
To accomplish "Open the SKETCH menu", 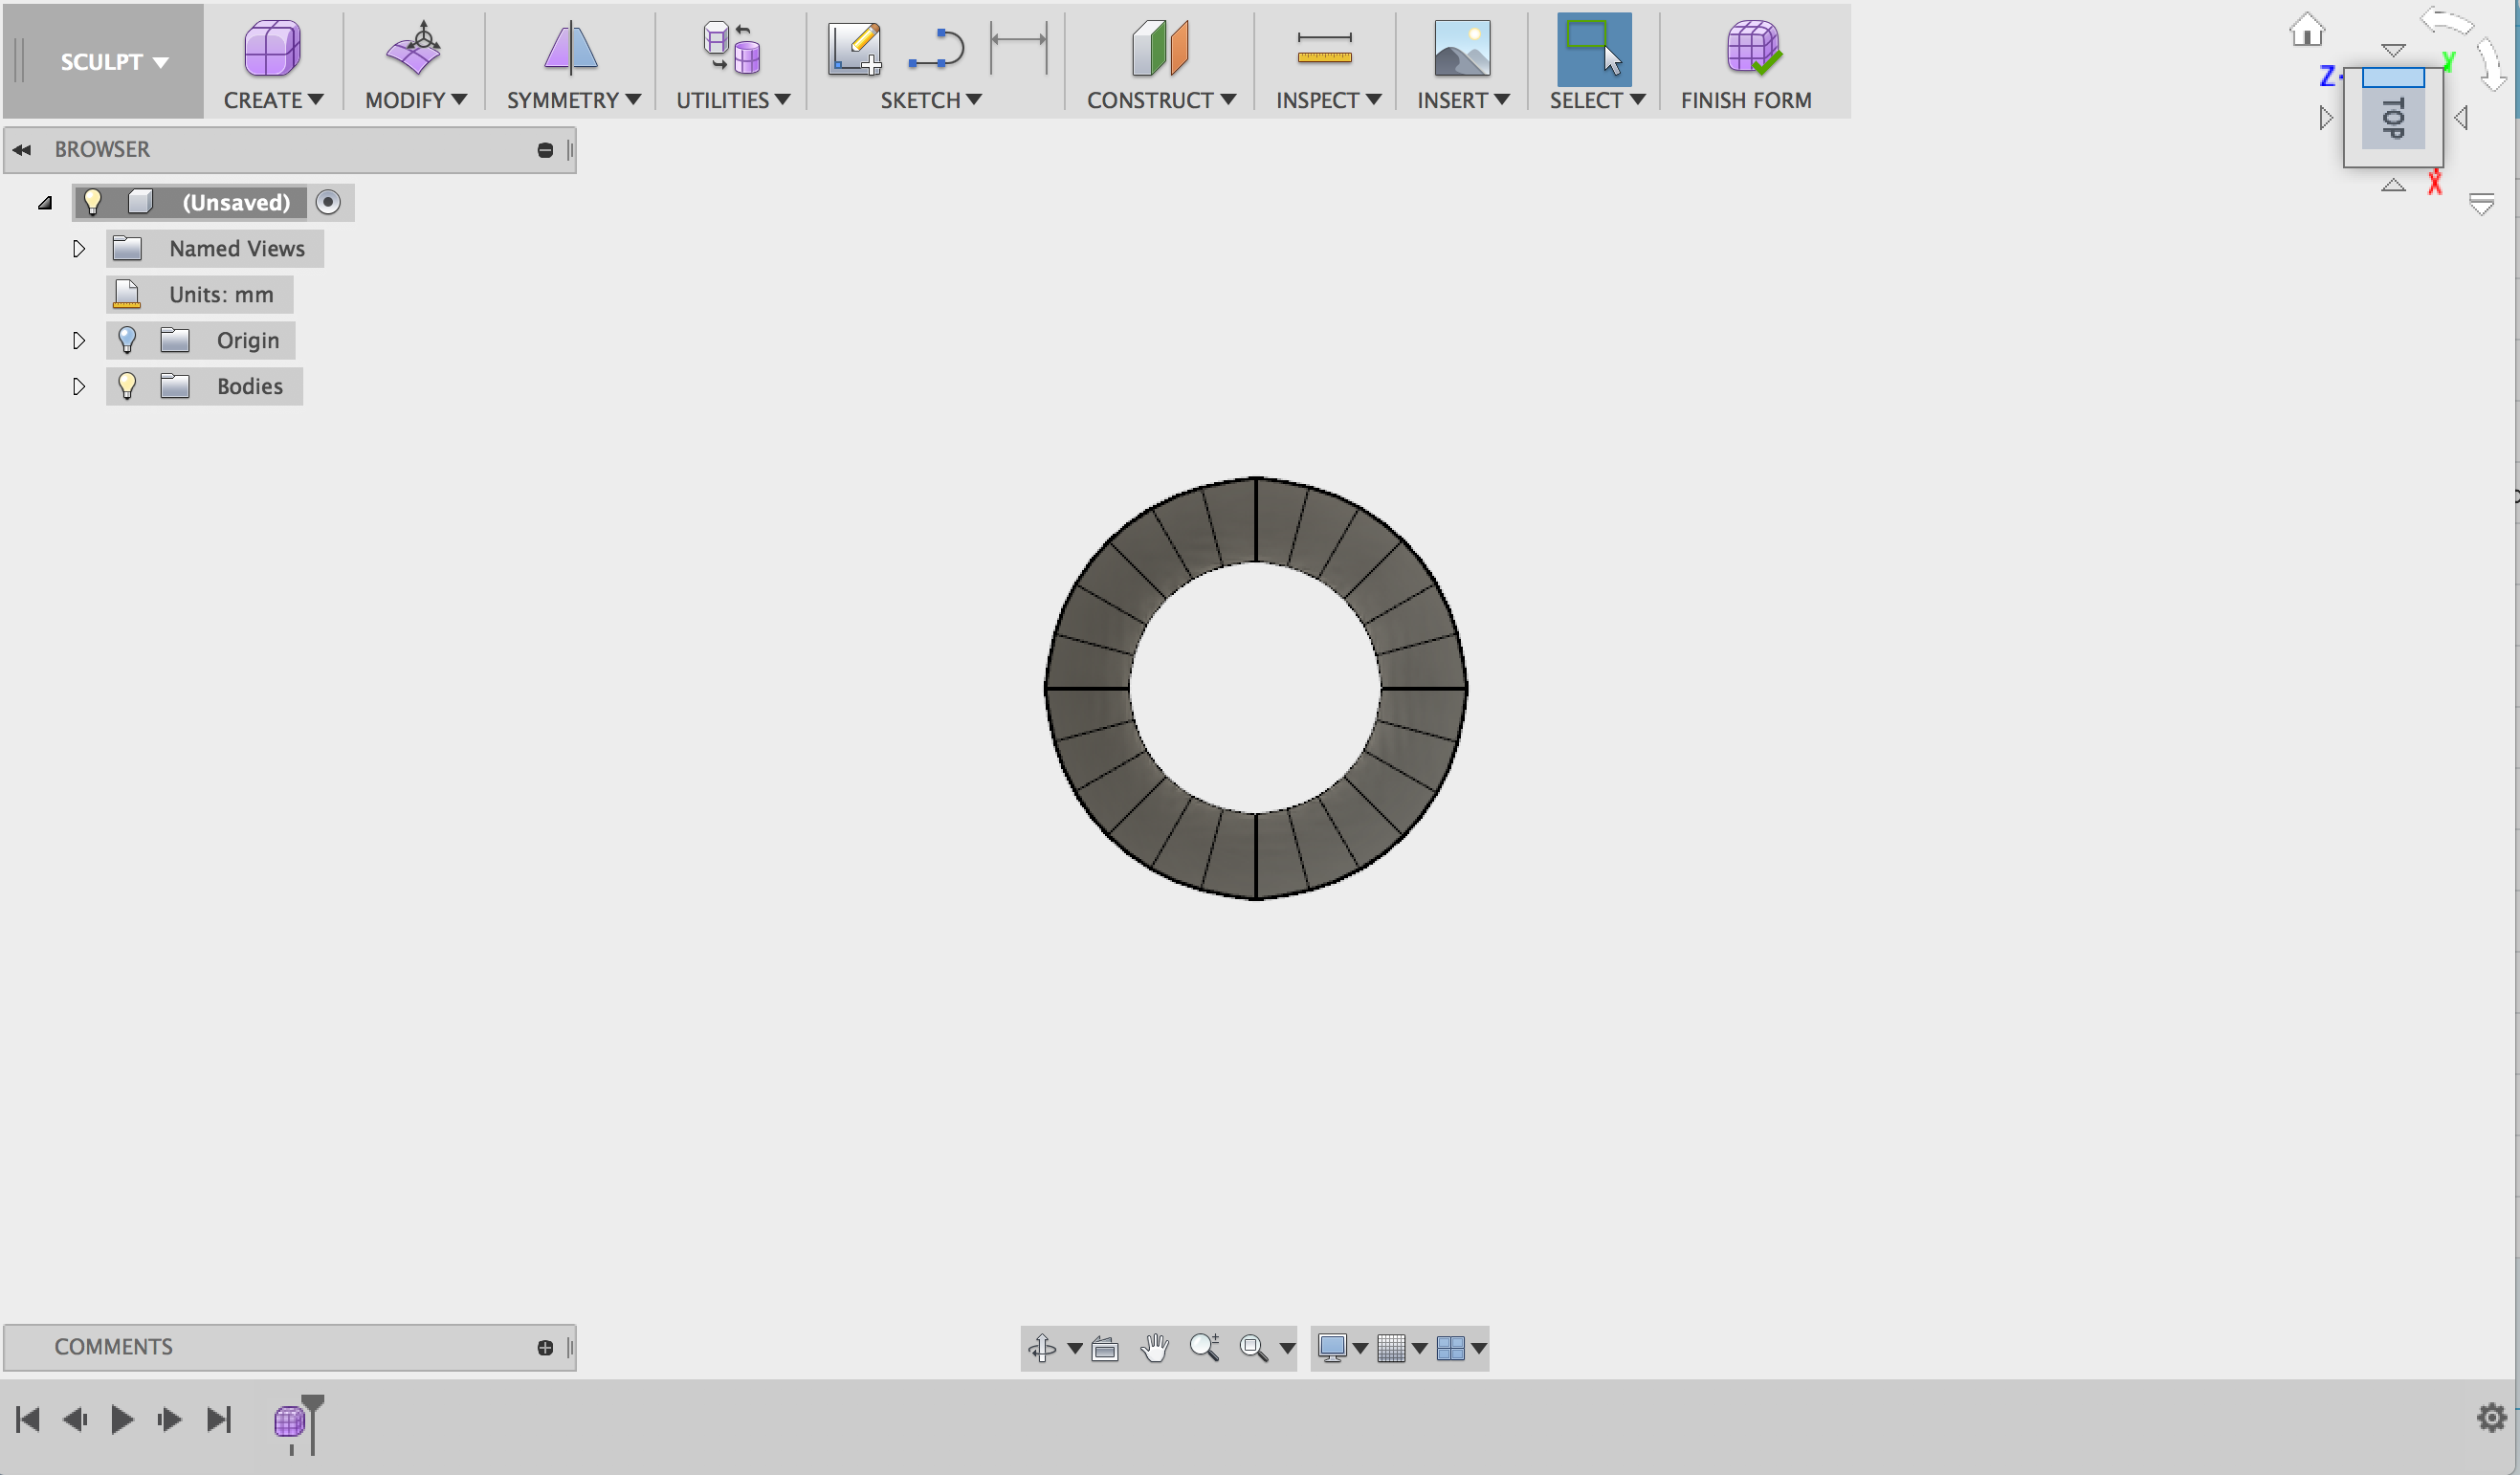I will click(x=930, y=100).
